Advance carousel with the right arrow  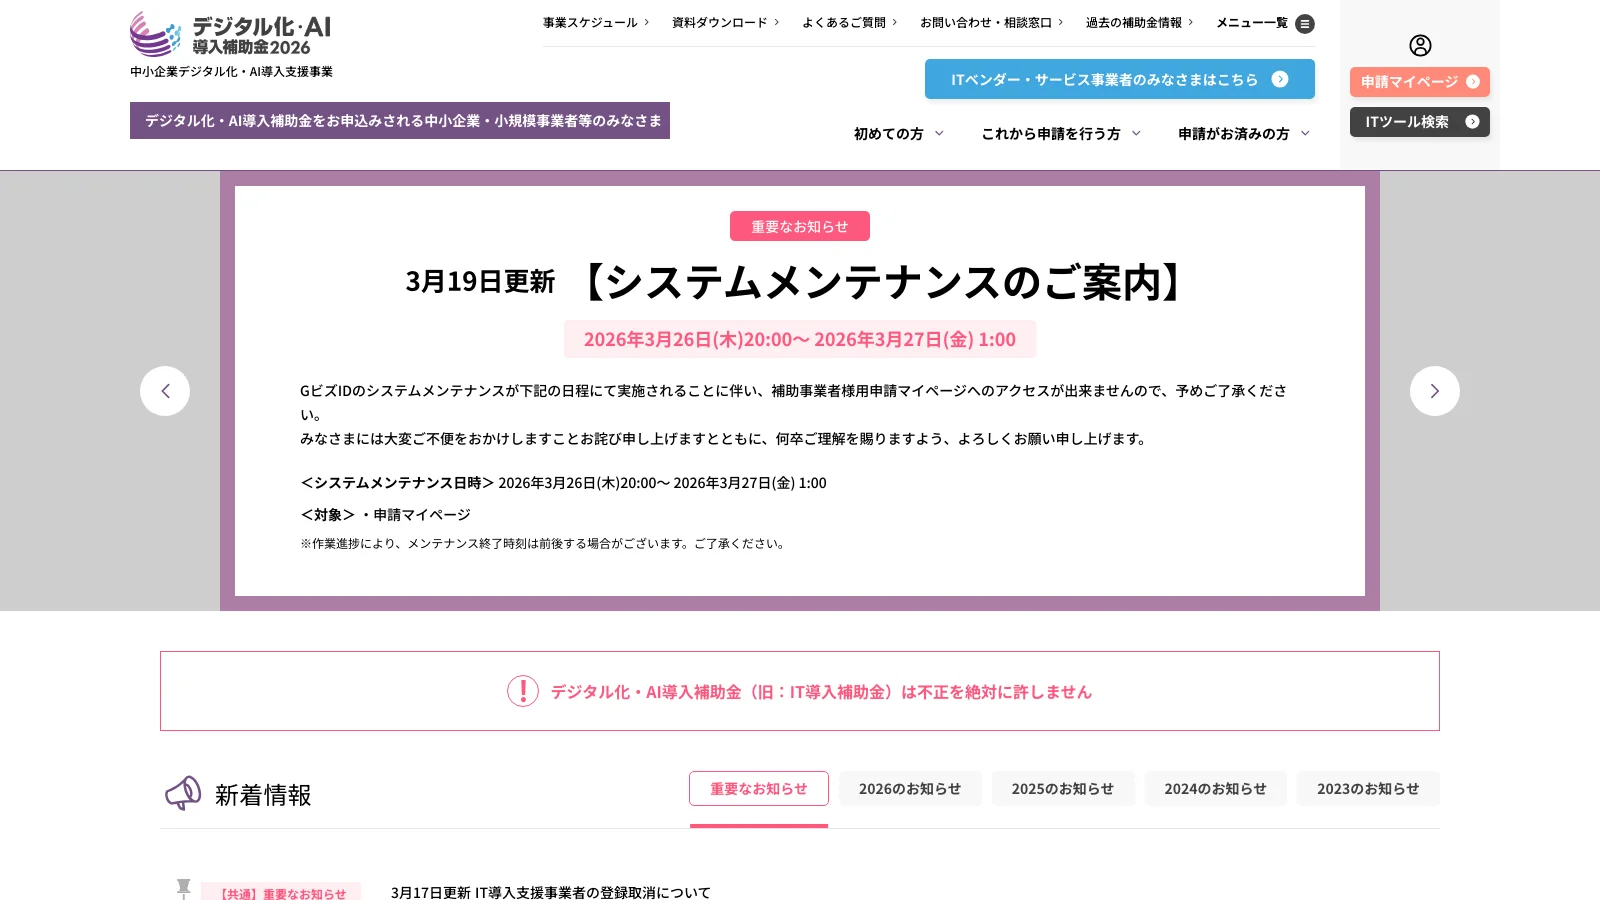point(1435,391)
